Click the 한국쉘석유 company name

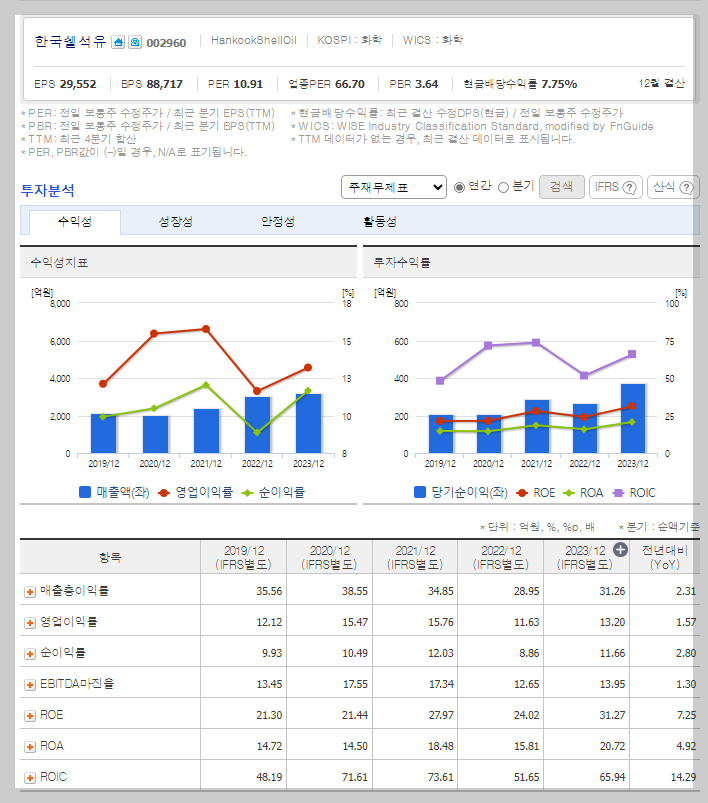click(x=70, y=41)
